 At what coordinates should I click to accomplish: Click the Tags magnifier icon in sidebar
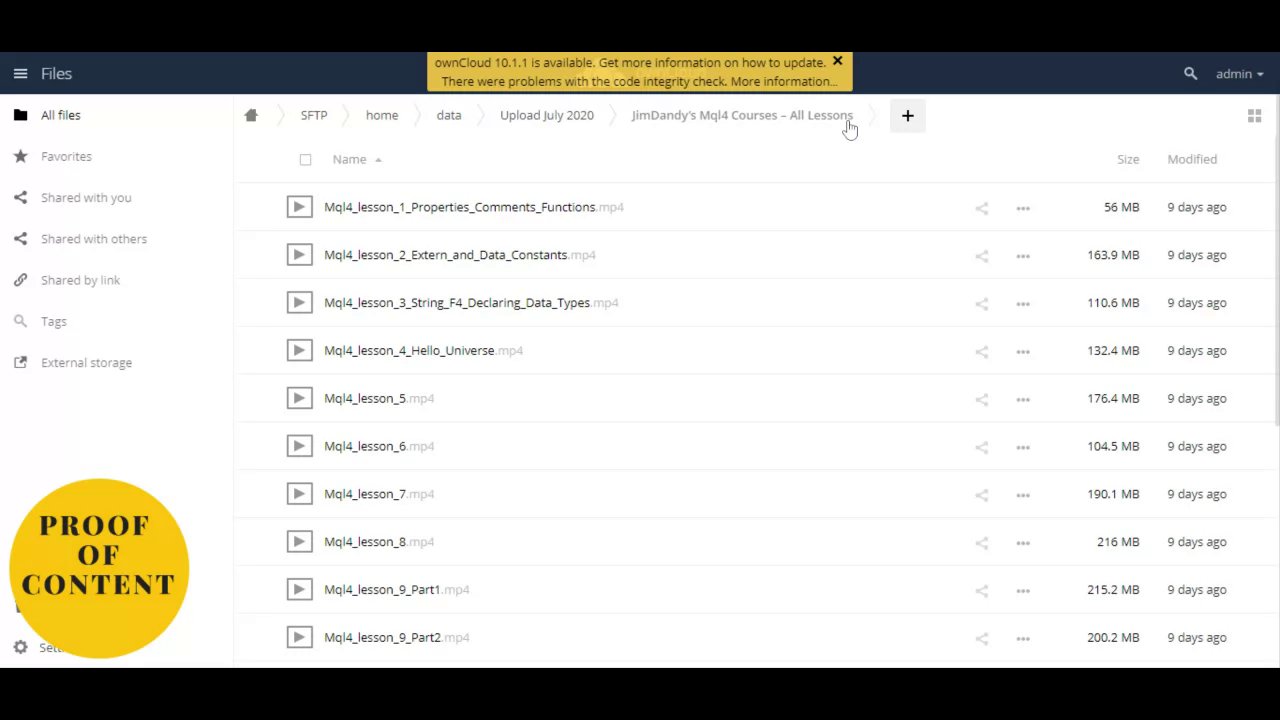tap(20, 321)
